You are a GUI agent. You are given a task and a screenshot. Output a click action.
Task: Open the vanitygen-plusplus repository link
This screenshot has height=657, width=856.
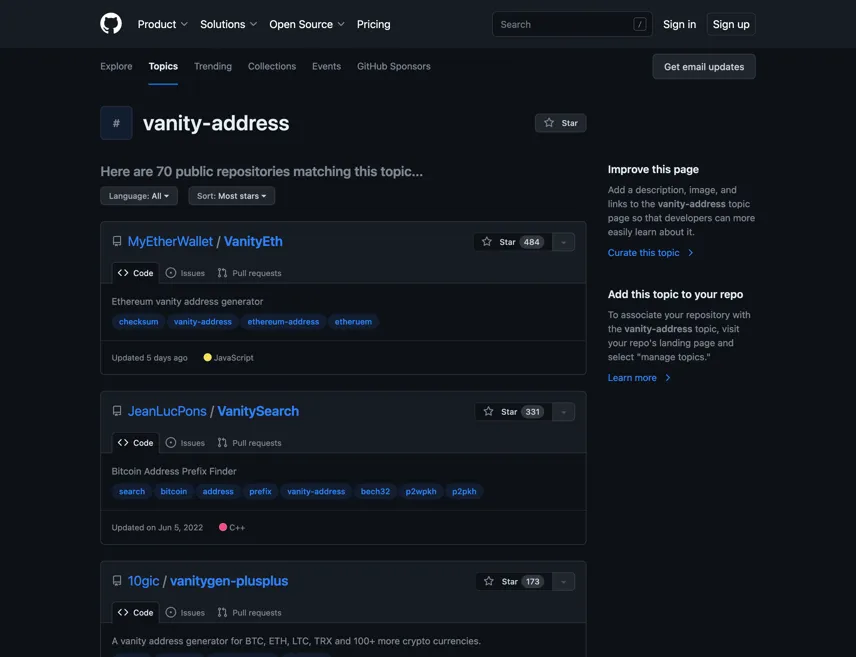pyautogui.click(x=229, y=581)
